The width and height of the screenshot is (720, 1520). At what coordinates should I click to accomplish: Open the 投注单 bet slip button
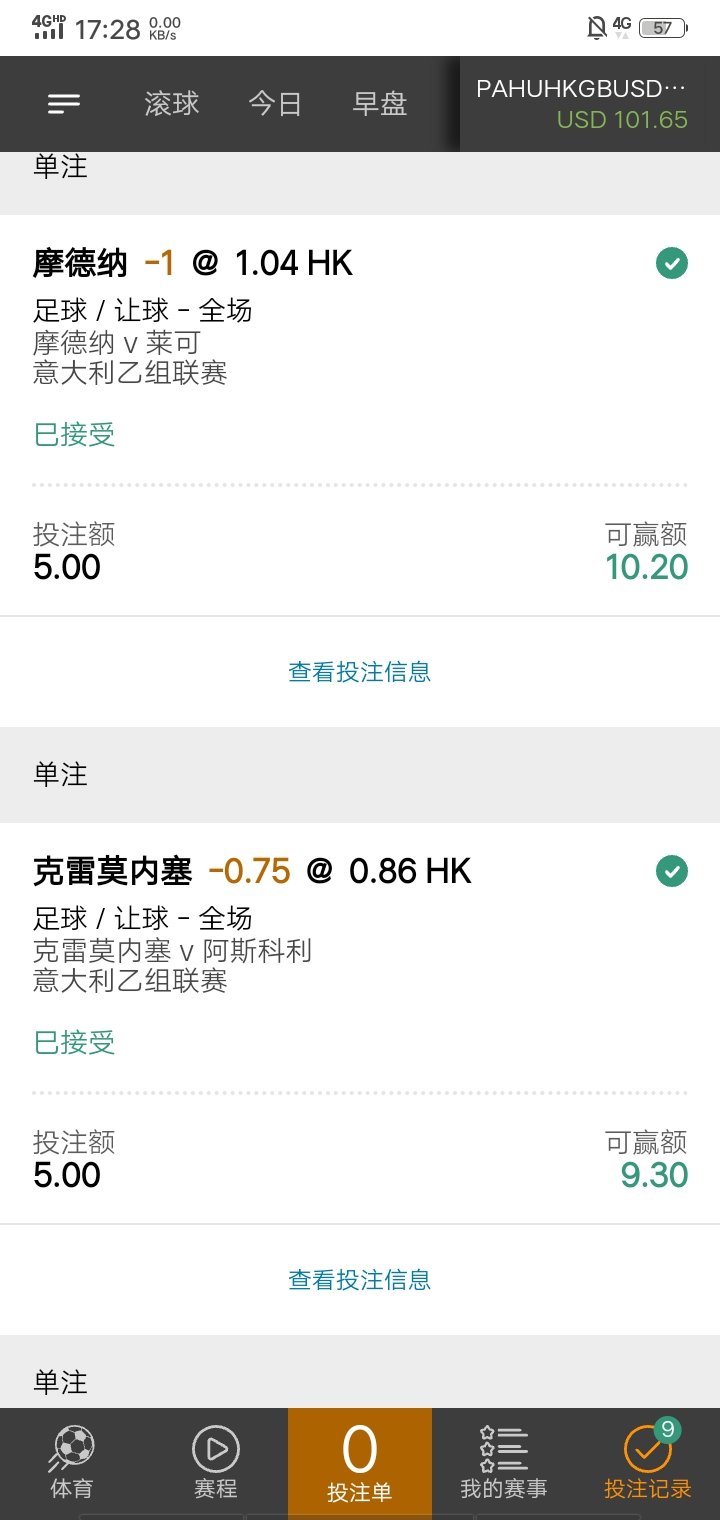[360, 1464]
